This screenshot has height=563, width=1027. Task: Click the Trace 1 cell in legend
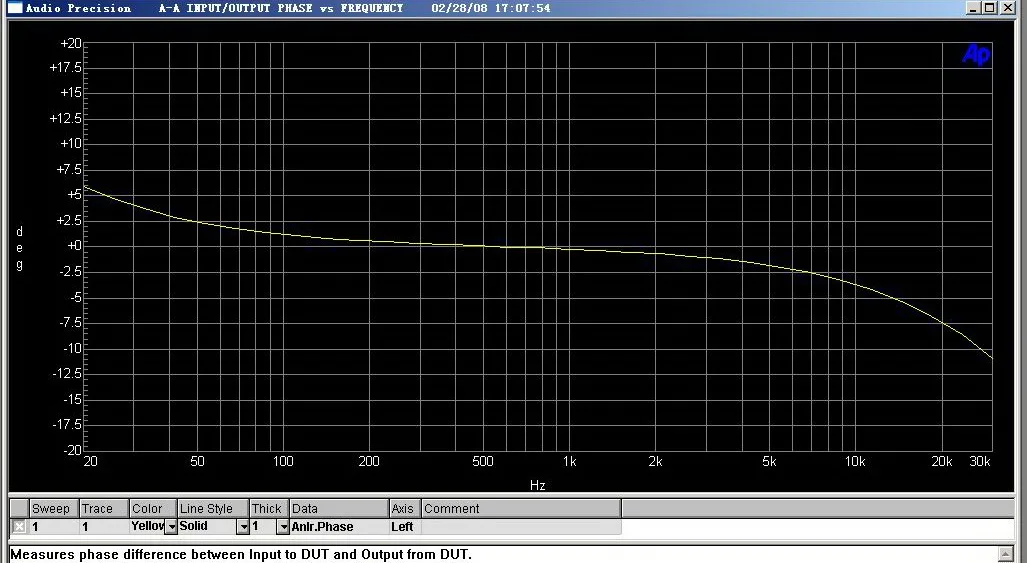[x=103, y=526]
